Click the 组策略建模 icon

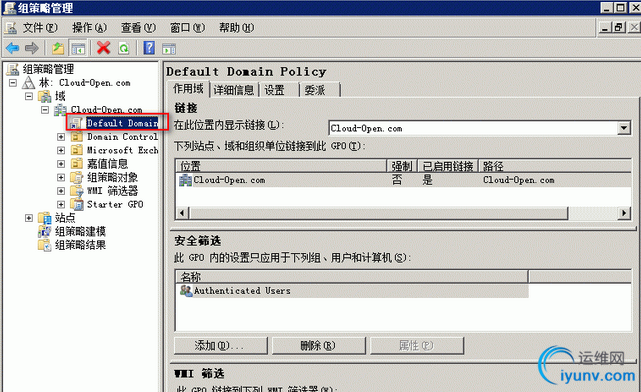pos(44,231)
